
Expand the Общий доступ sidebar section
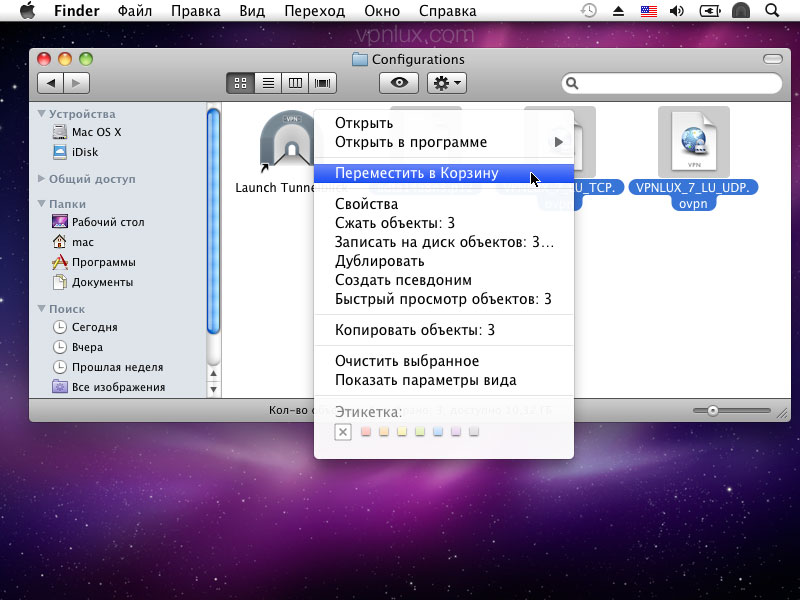pyautogui.click(x=42, y=178)
